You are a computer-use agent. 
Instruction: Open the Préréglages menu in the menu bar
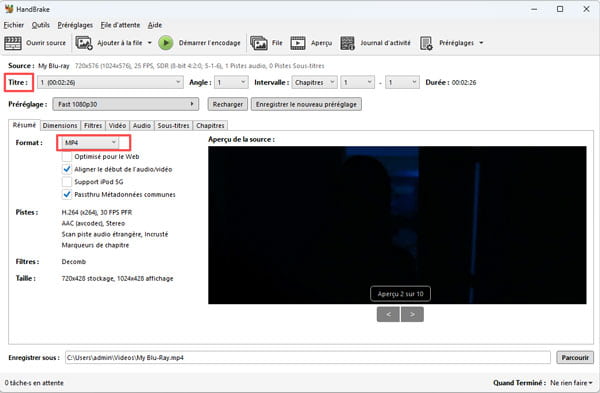pyautogui.click(x=75, y=25)
